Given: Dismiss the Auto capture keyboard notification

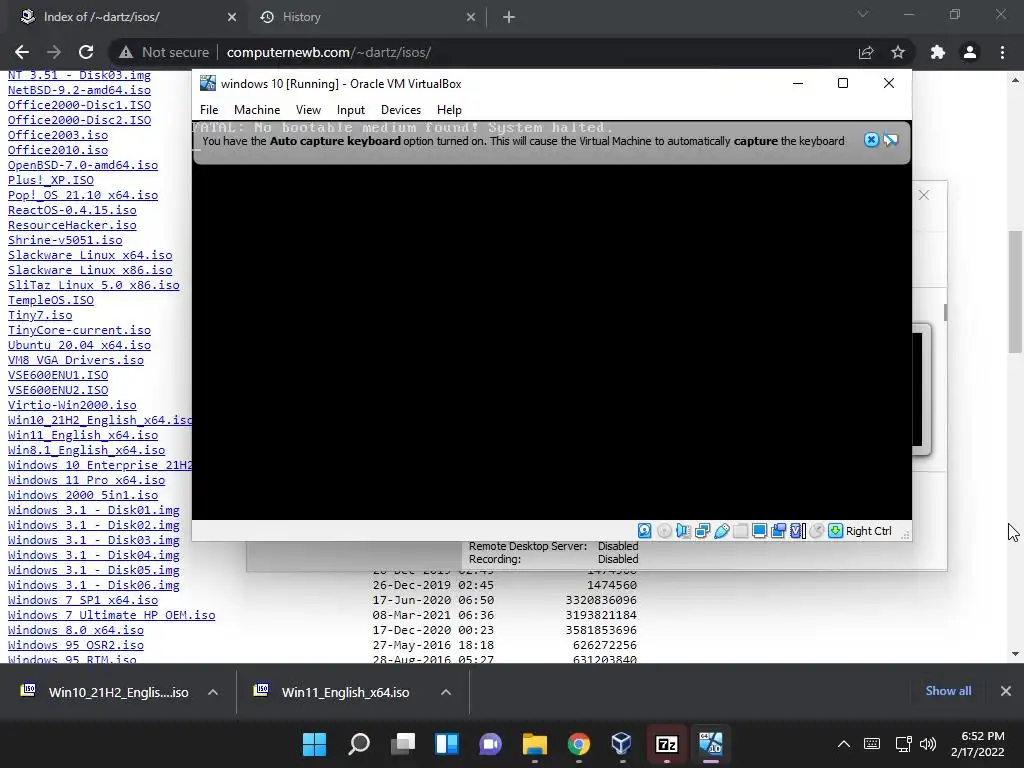Looking at the screenshot, I should click(871, 140).
